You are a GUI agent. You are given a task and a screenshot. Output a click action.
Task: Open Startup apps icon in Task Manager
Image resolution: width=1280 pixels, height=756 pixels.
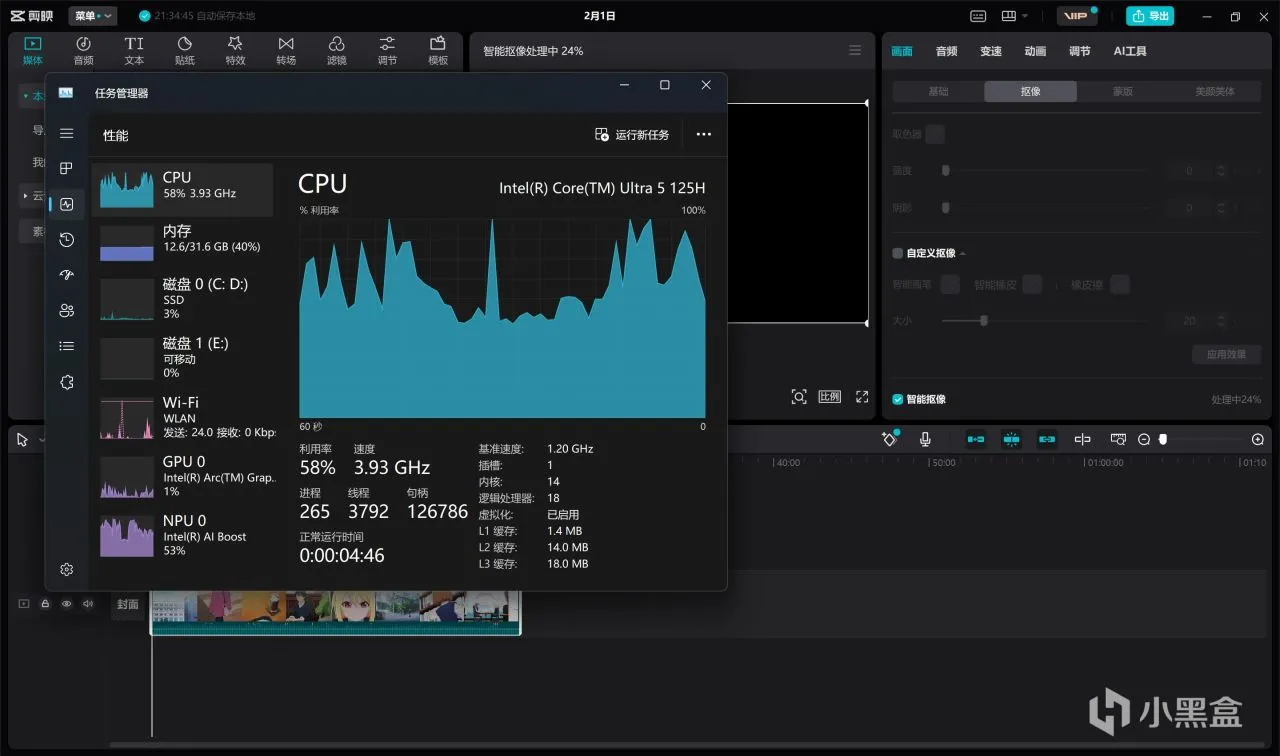coord(66,275)
